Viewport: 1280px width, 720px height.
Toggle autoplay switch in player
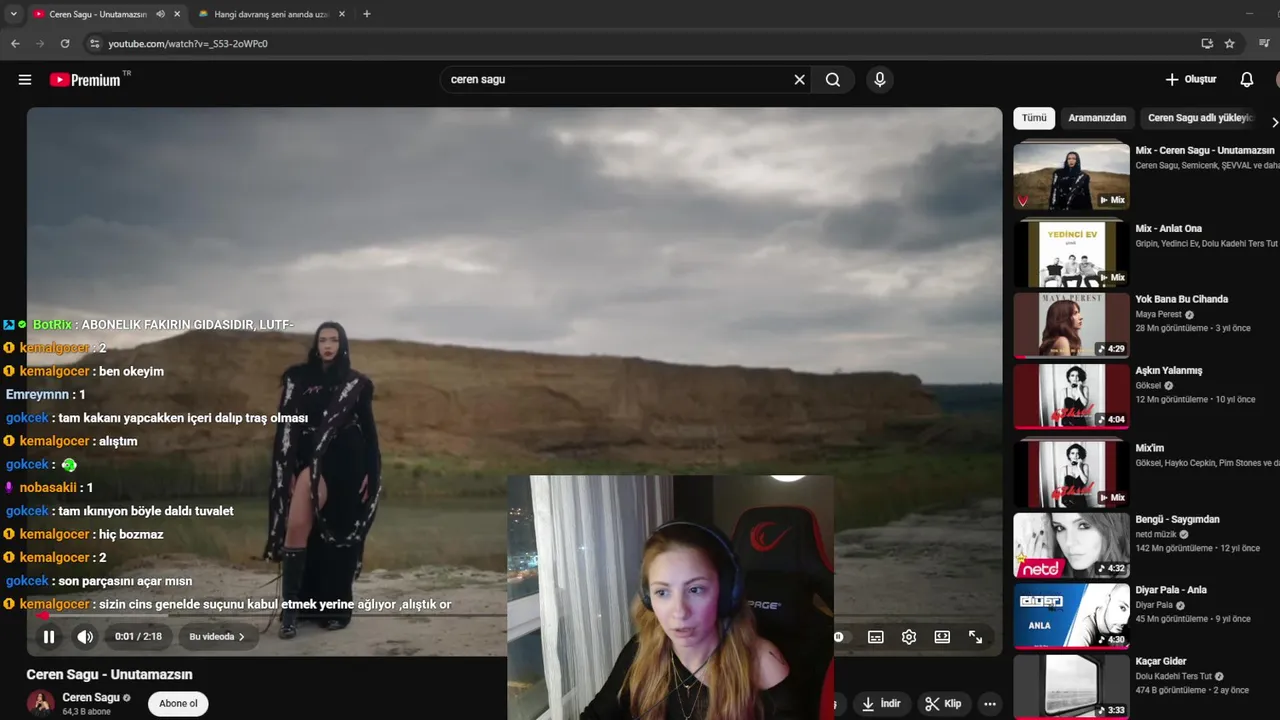point(839,637)
